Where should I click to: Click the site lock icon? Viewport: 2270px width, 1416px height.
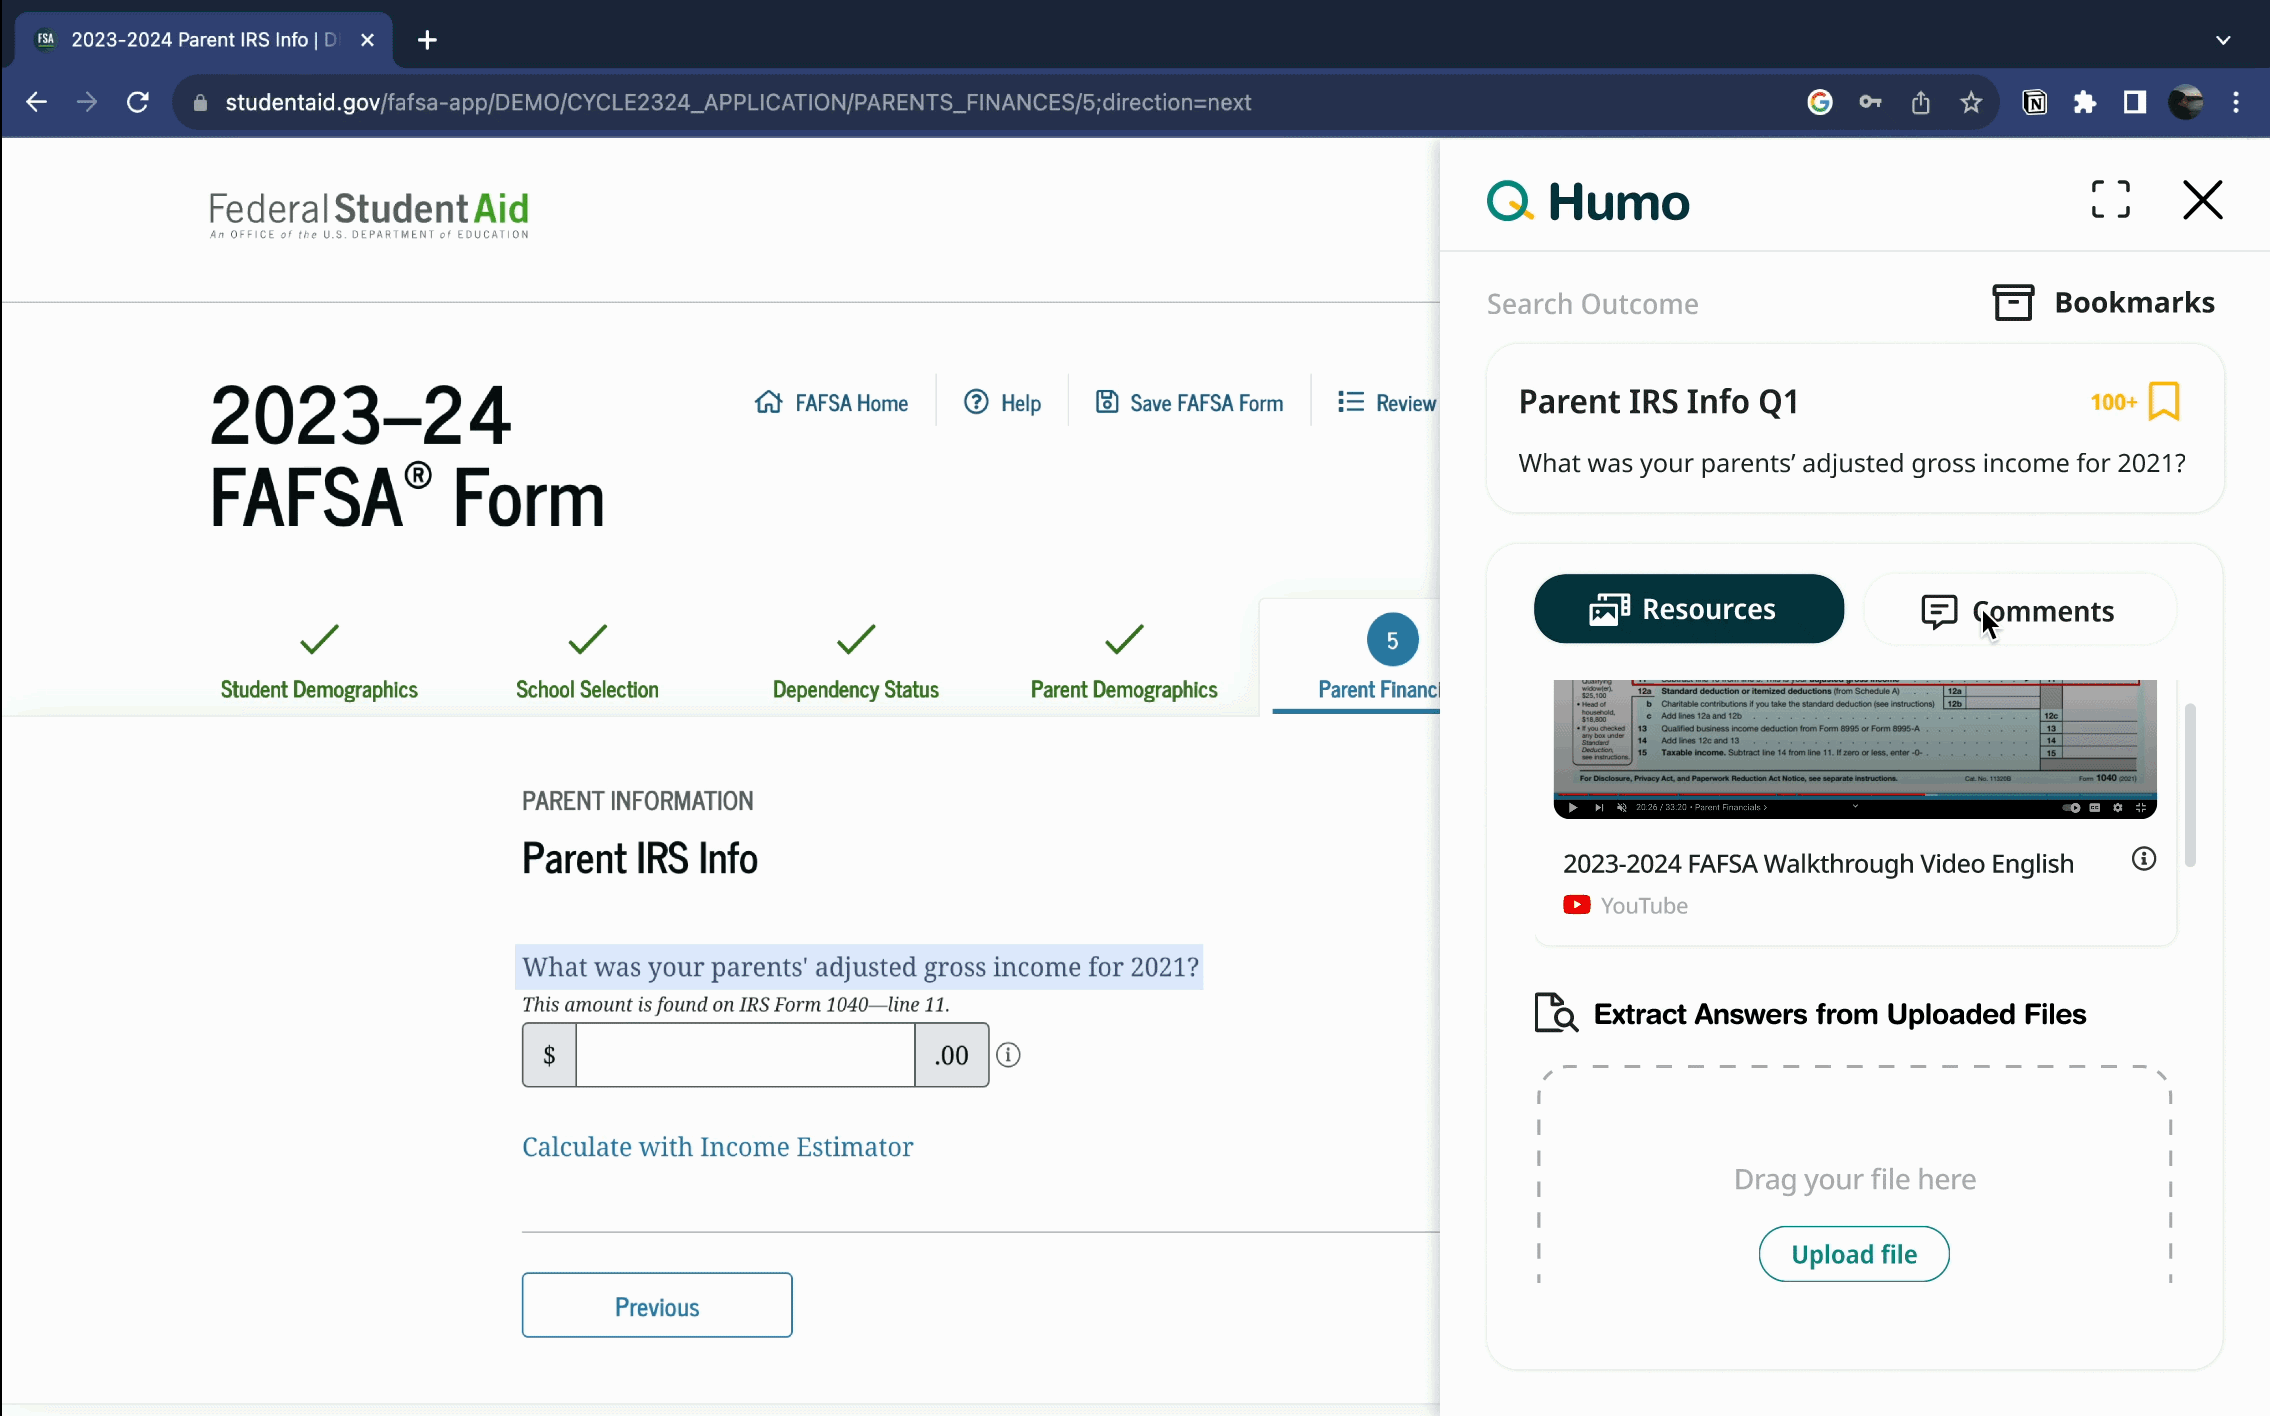coord(200,102)
